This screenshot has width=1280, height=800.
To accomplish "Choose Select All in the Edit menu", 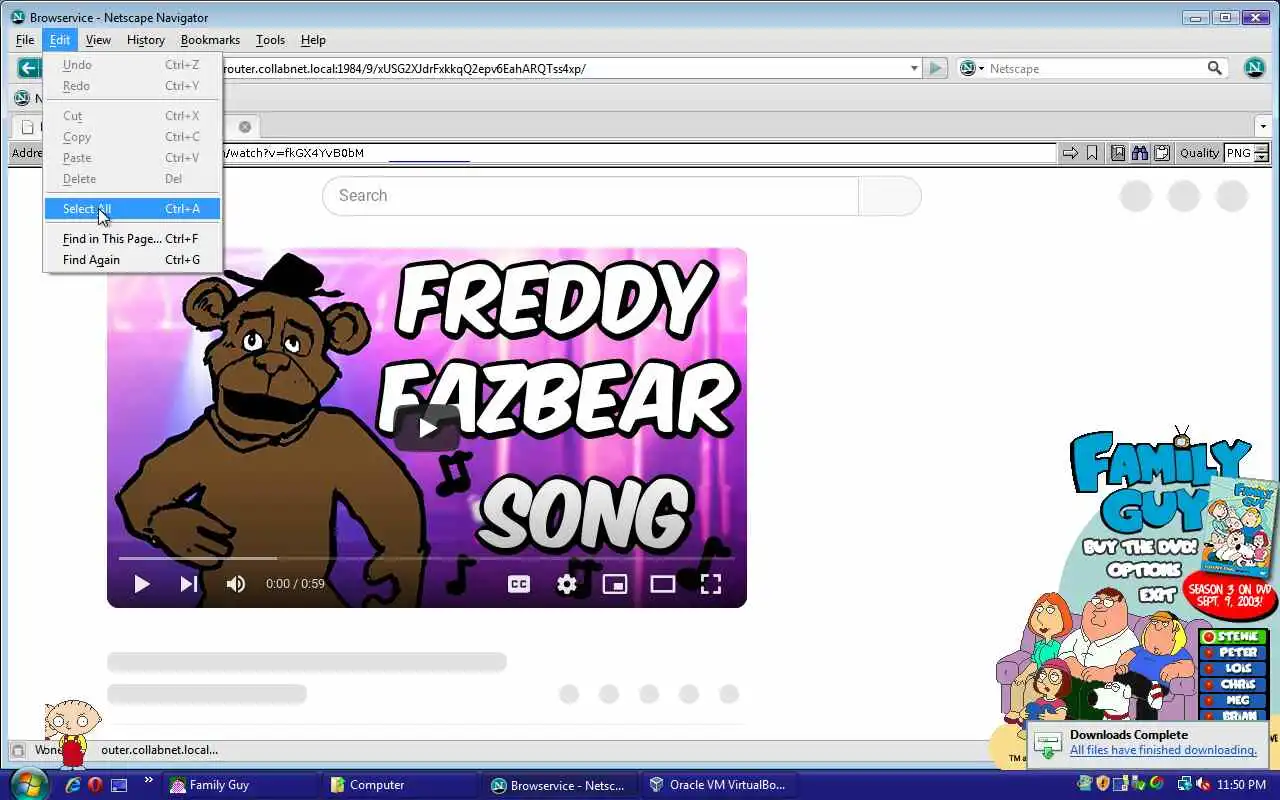I will point(132,209).
